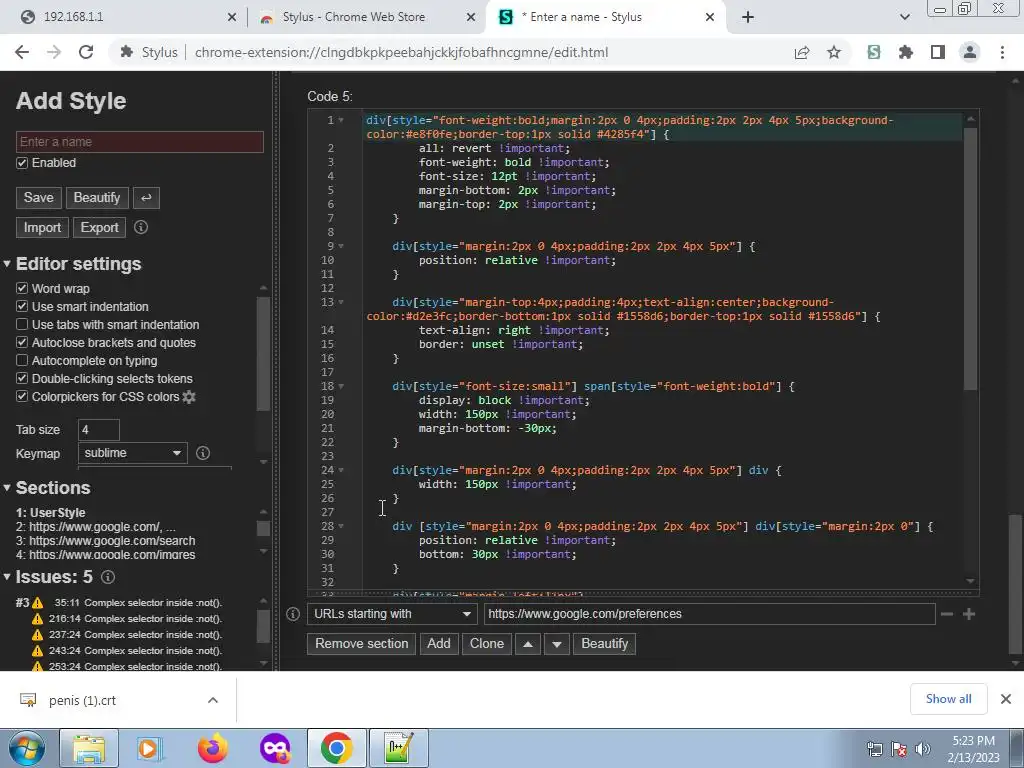This screenshot has height=768, width=1024.
Task: Go back to the previous page
Action: [22, 52]
